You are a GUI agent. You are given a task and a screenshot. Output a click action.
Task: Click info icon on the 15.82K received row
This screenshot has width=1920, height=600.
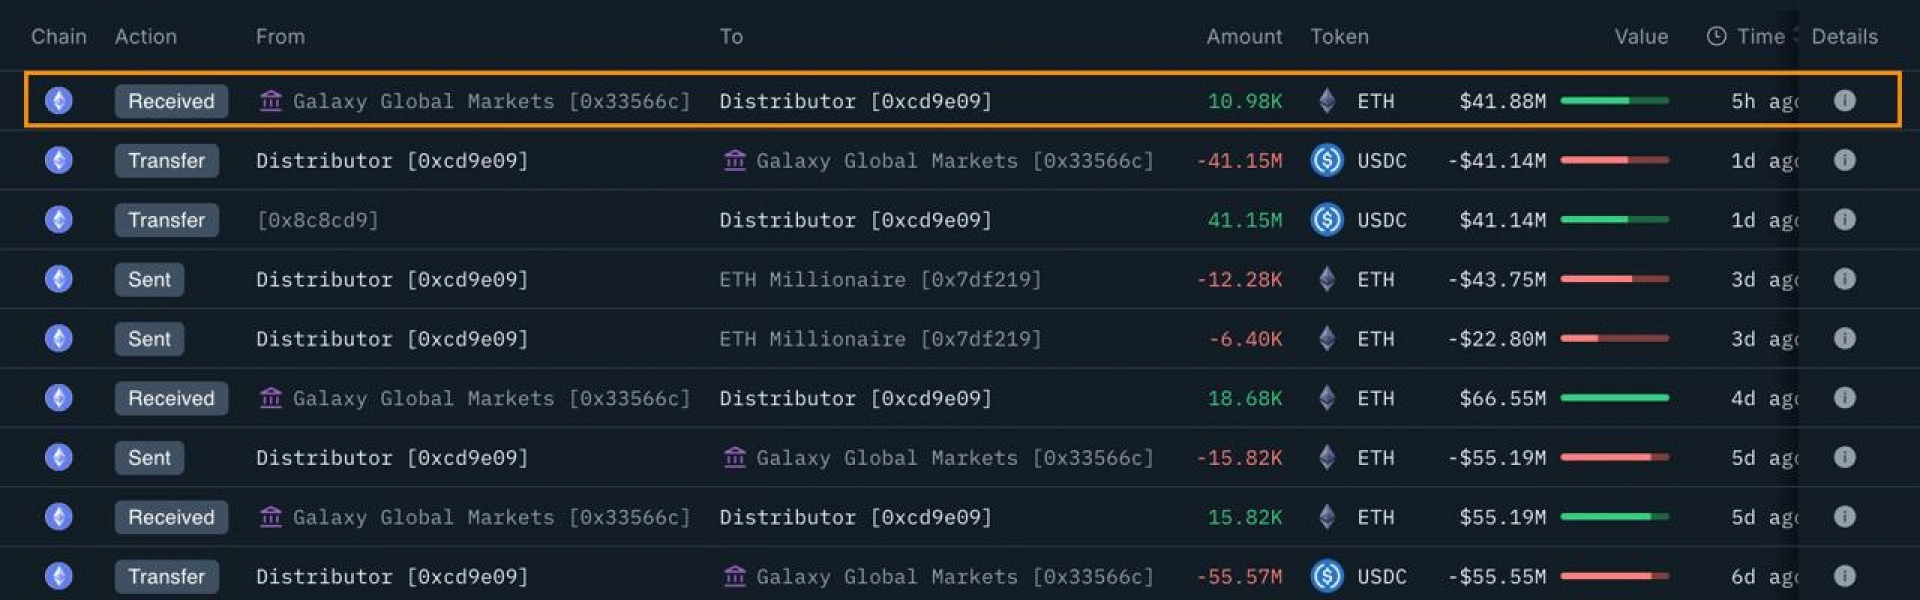tap(1844, 517)
